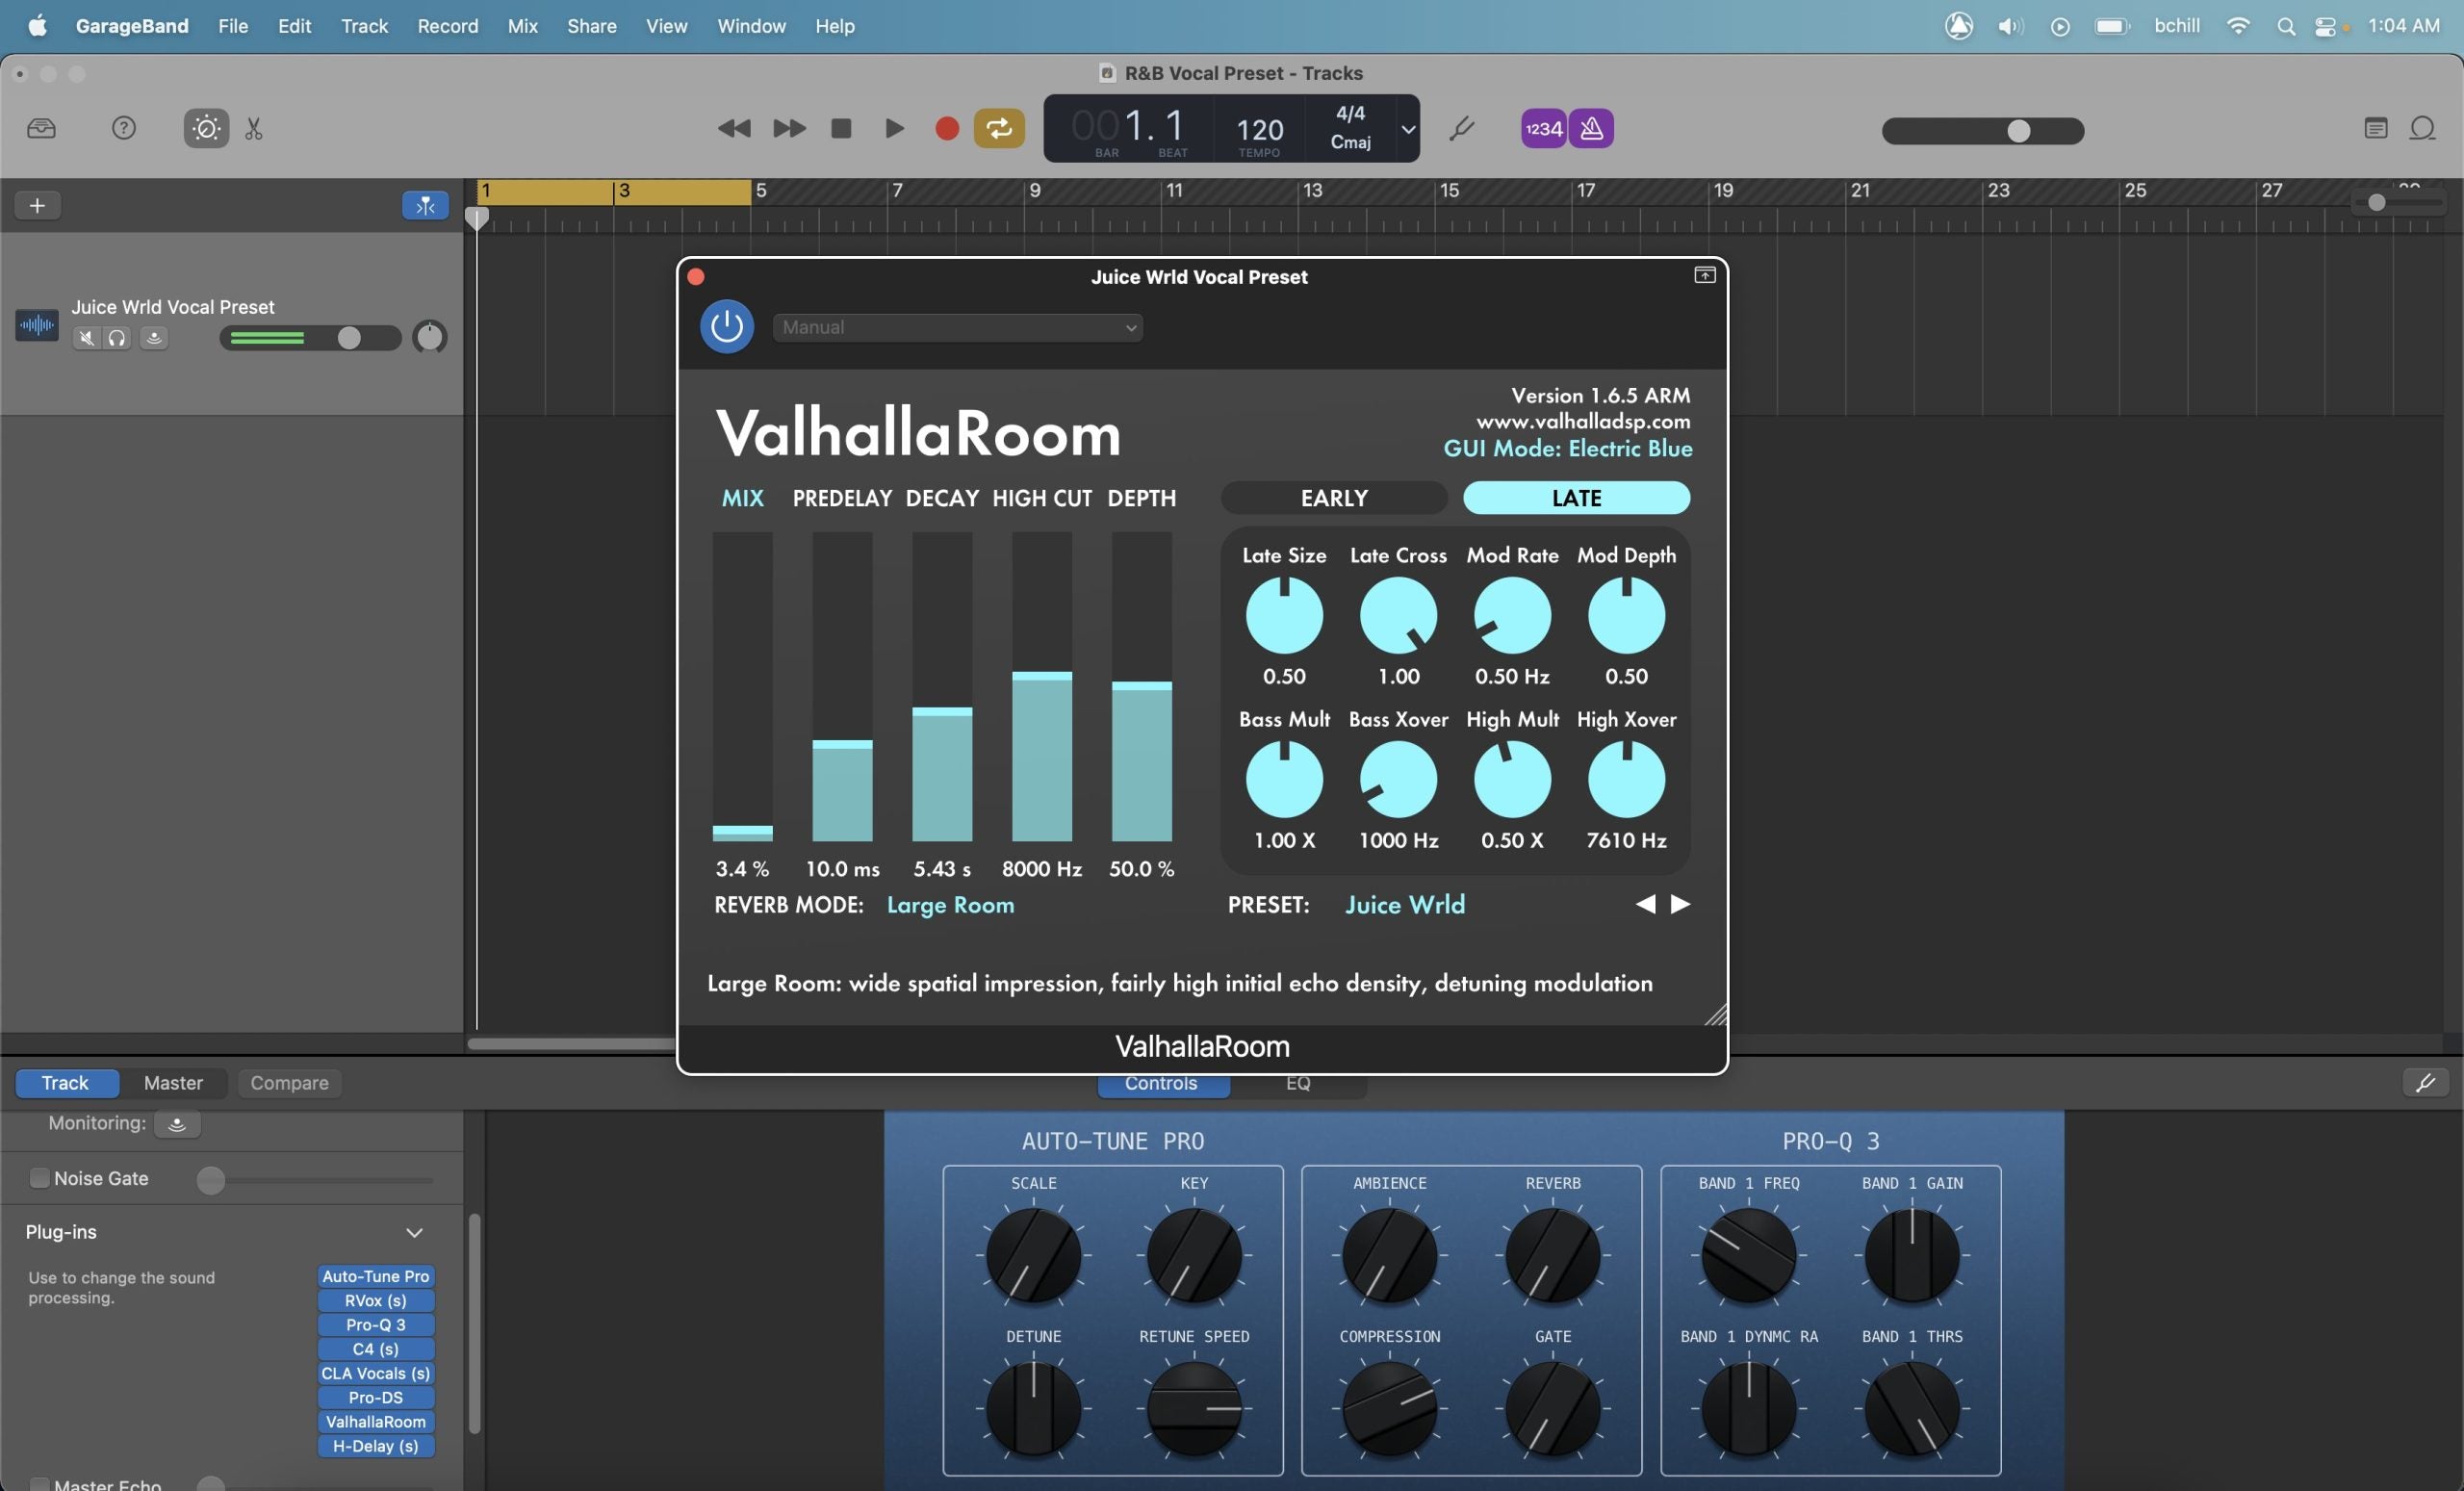Collapse the Plug-ins section chevron
The width and height of the screenshot is (2464, 1491).
coord(415,1232)
